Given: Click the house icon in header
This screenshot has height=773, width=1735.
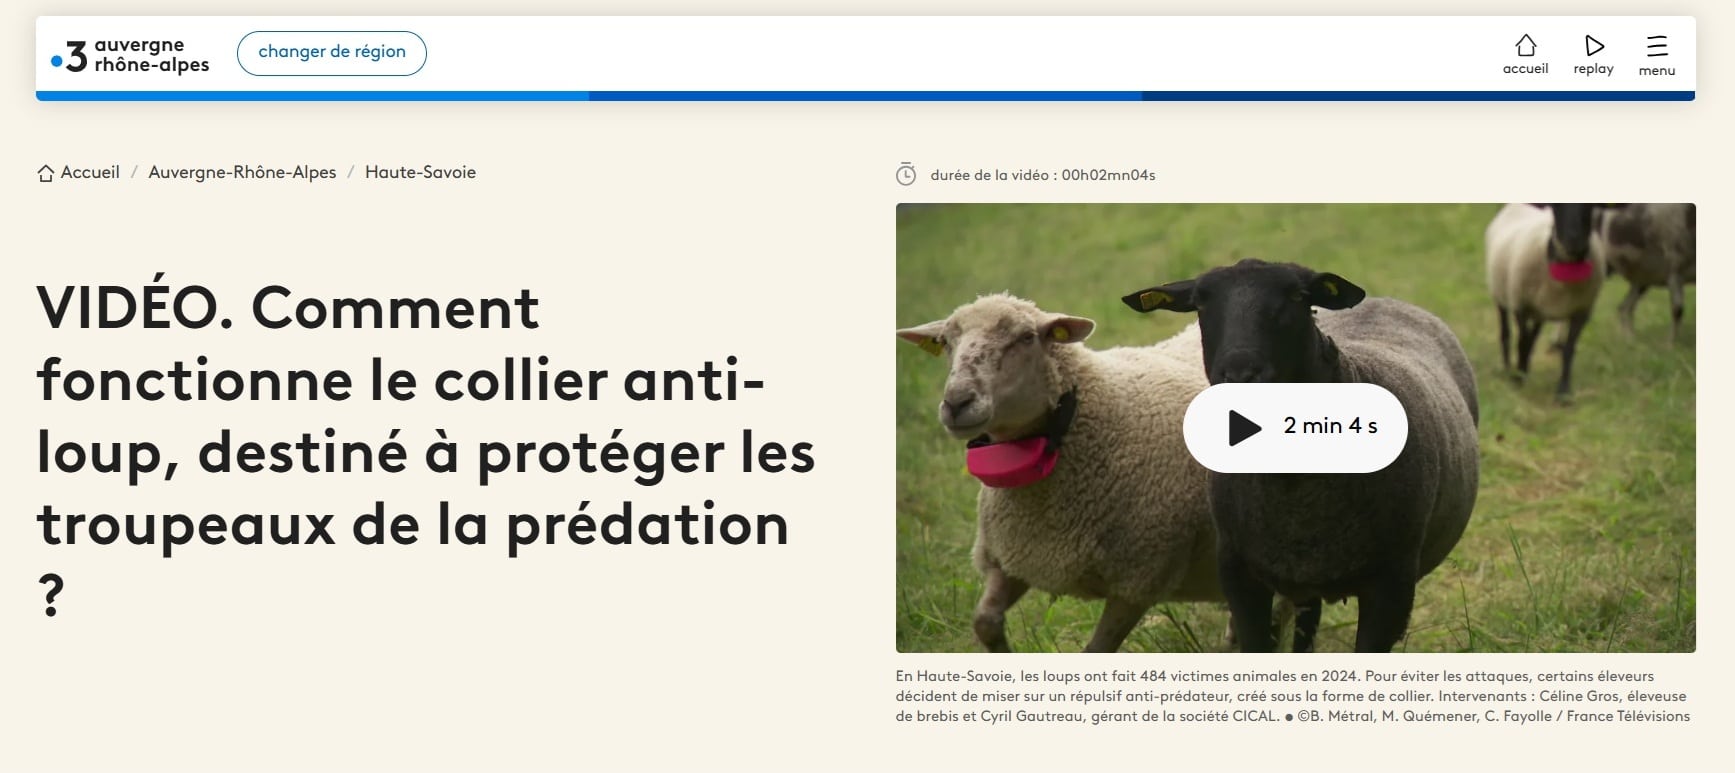Looking at the screenshot, I should coord(1525,45).
